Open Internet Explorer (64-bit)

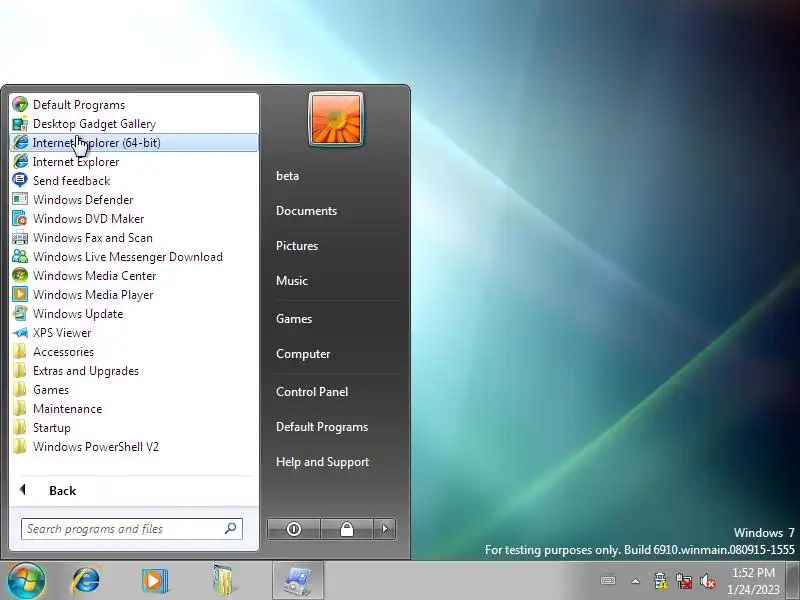134,143
